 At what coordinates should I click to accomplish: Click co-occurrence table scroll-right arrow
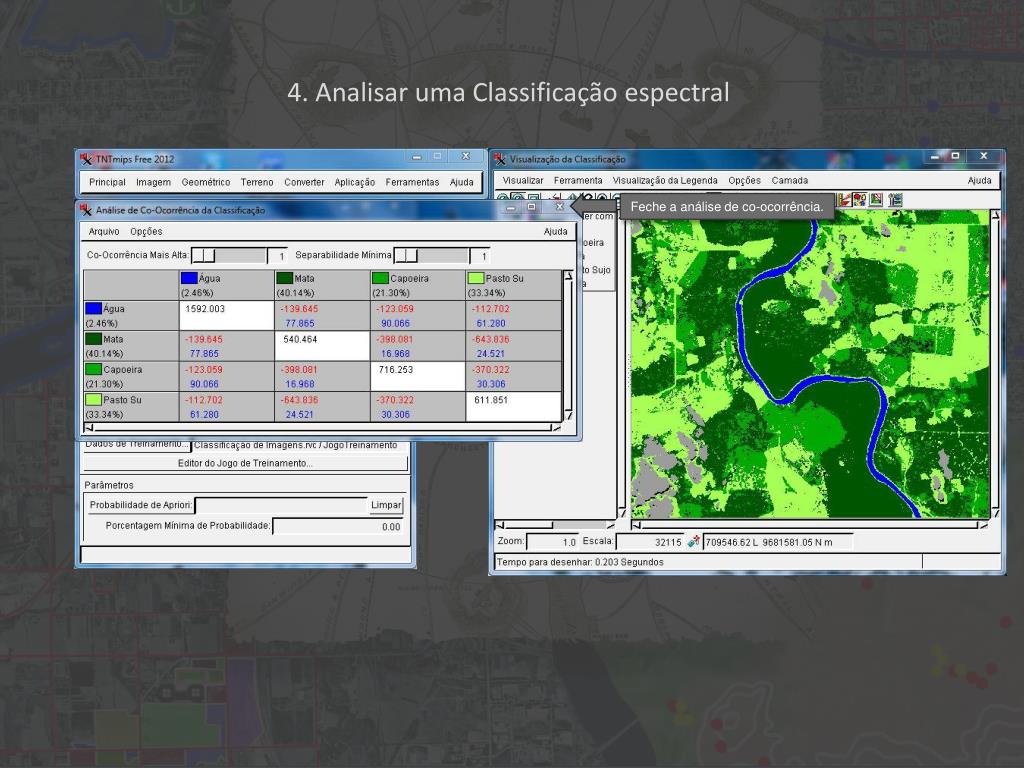click(556, 428)
